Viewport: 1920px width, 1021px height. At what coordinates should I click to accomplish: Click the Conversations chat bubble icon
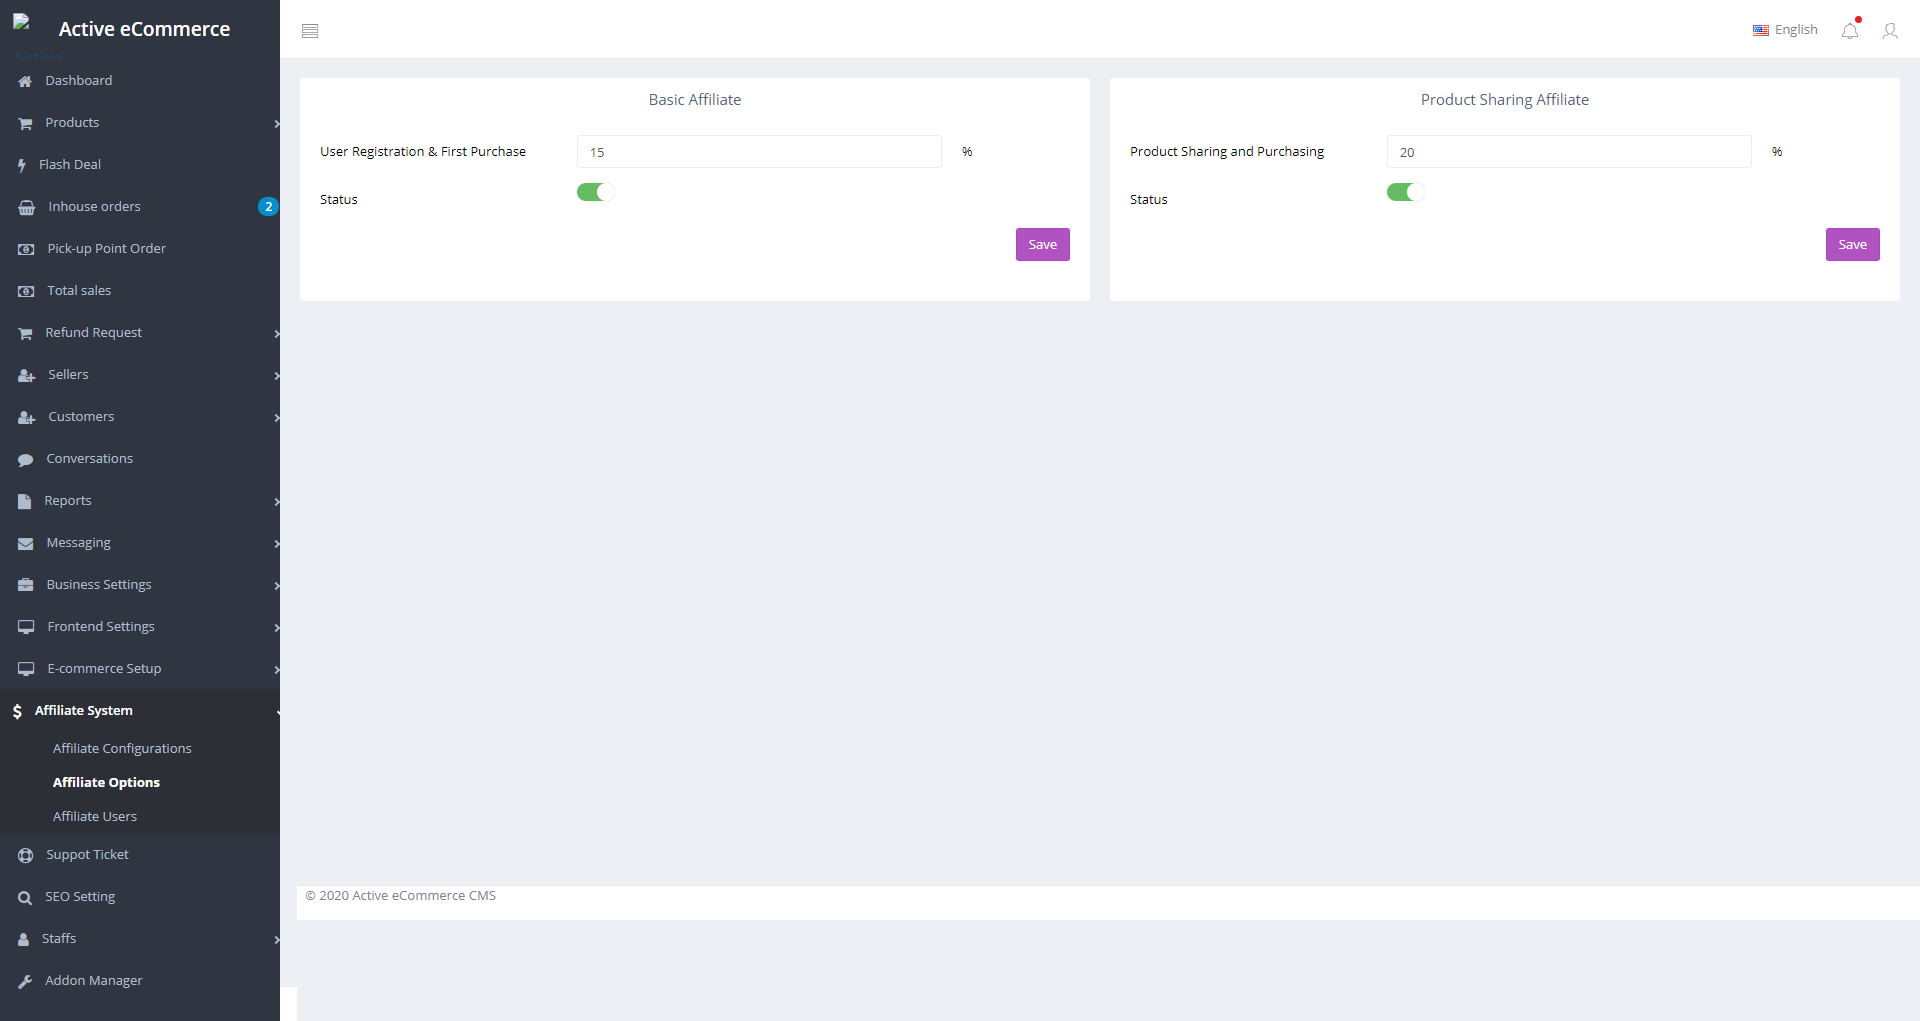pyautogui.click(x=26, y=460)
